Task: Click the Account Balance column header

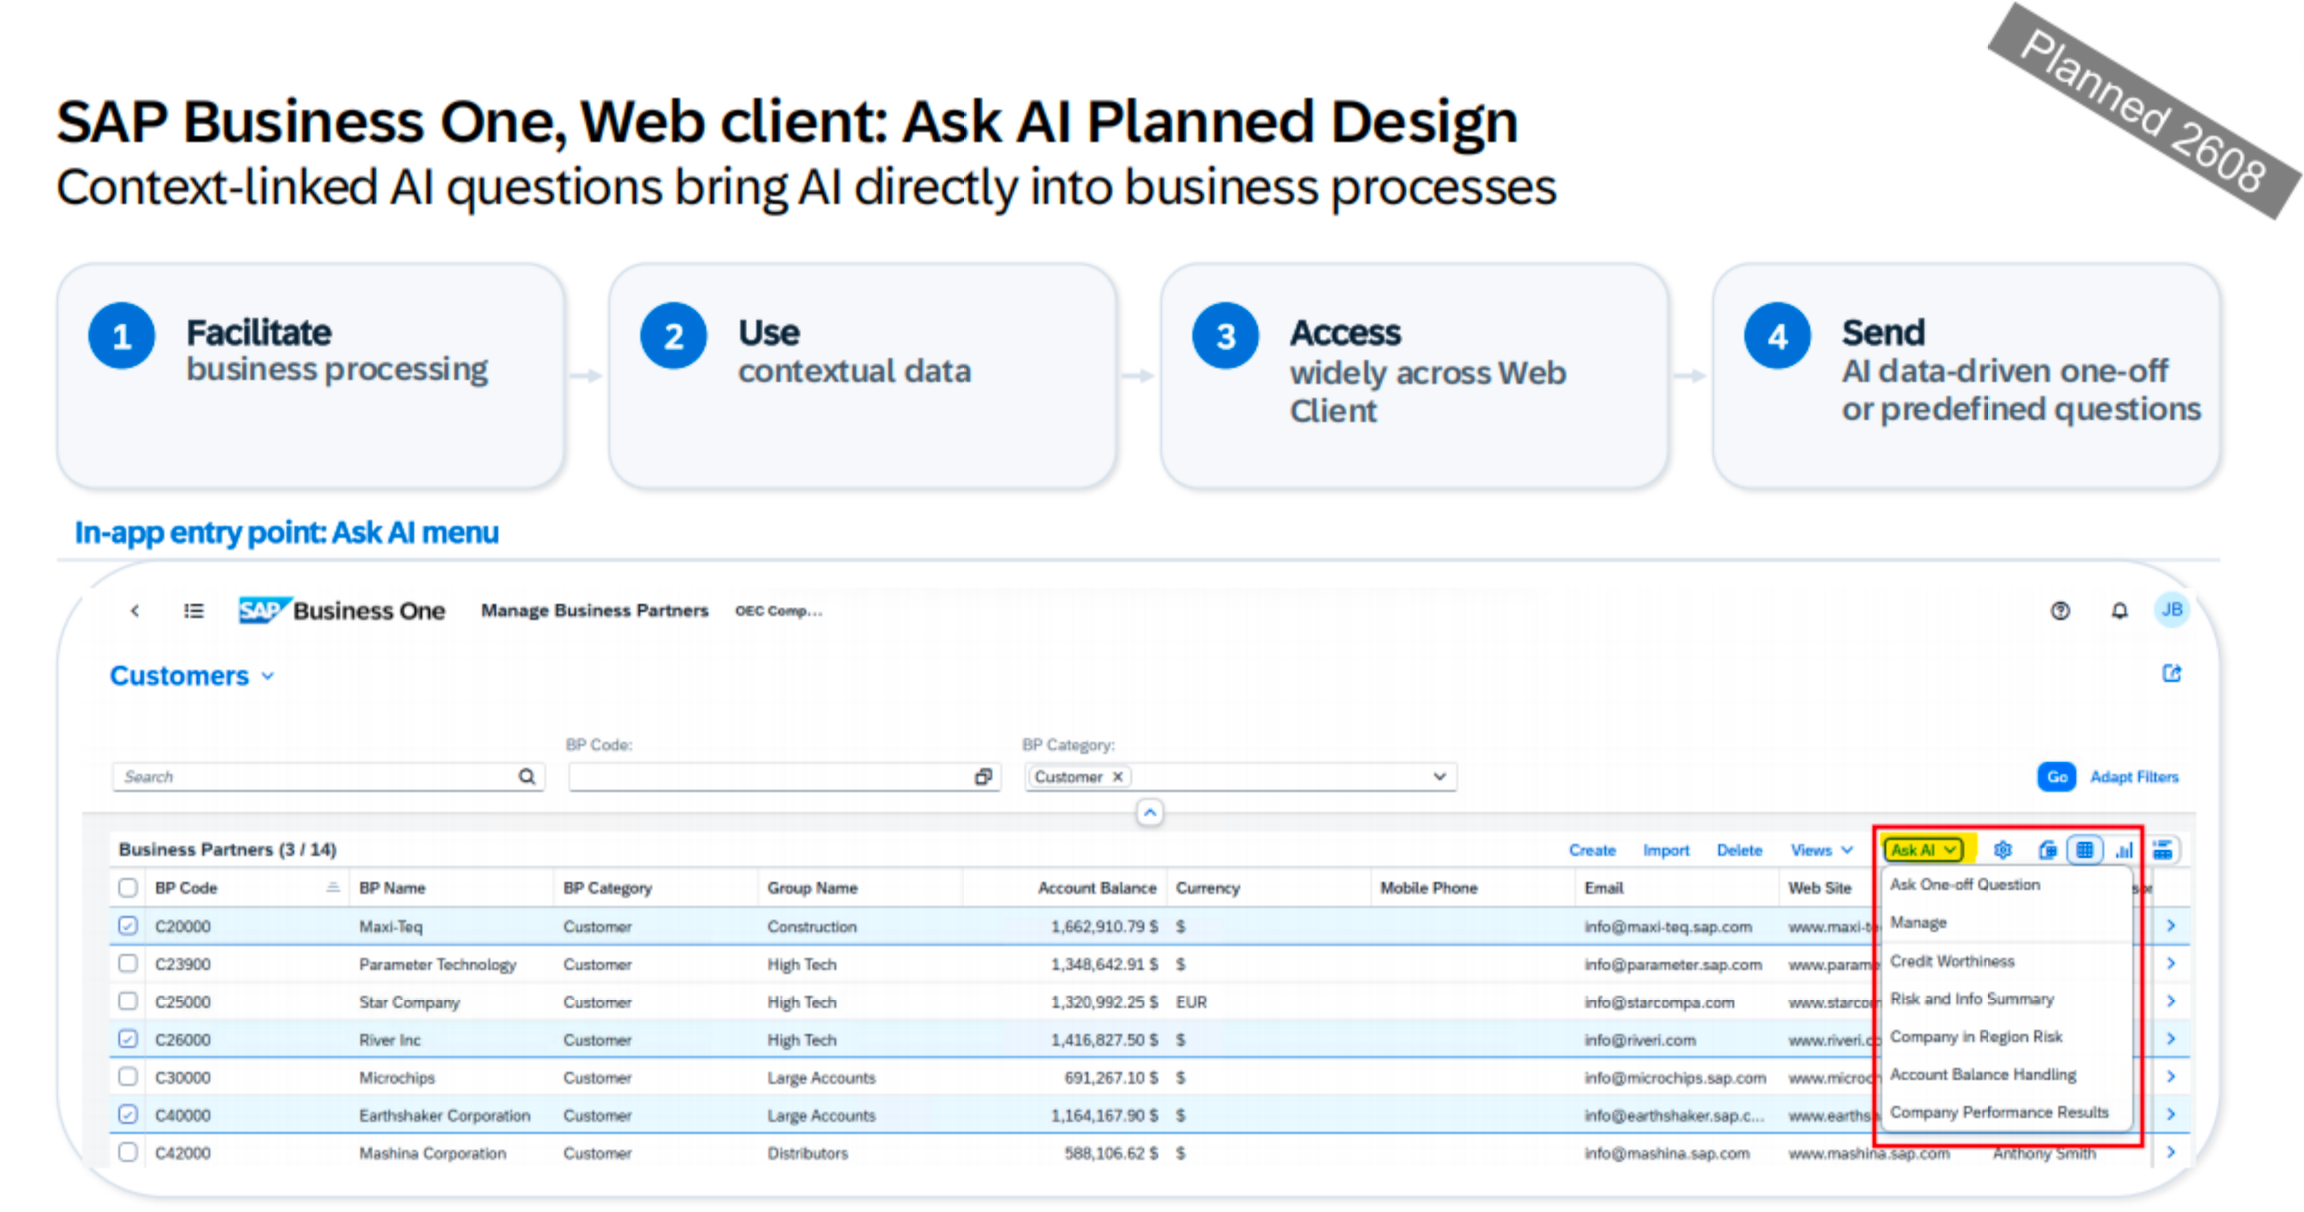Action: pos(1097,887)
